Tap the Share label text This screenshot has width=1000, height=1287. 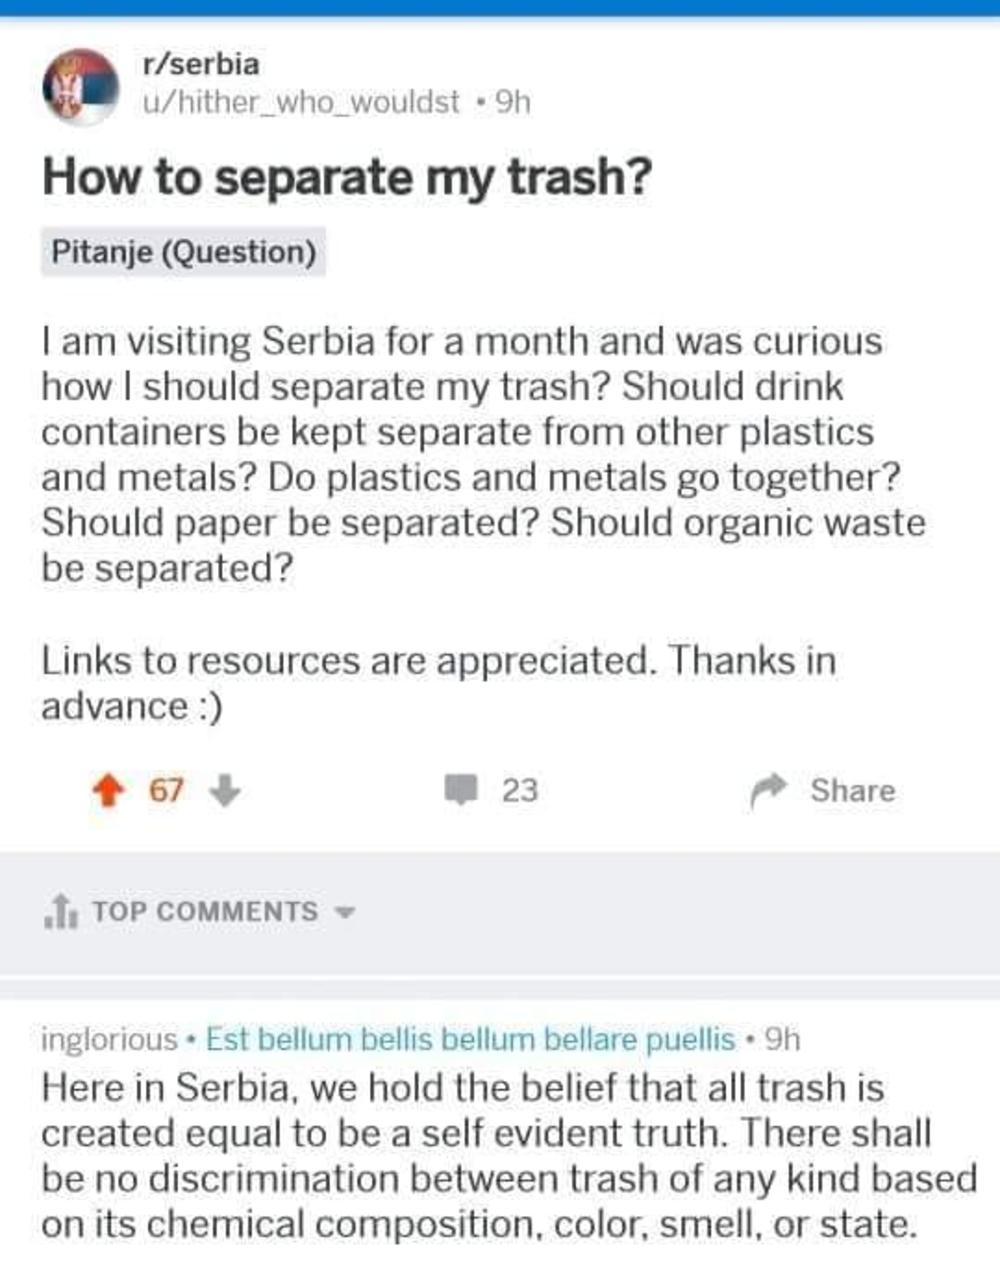[852, 791]
